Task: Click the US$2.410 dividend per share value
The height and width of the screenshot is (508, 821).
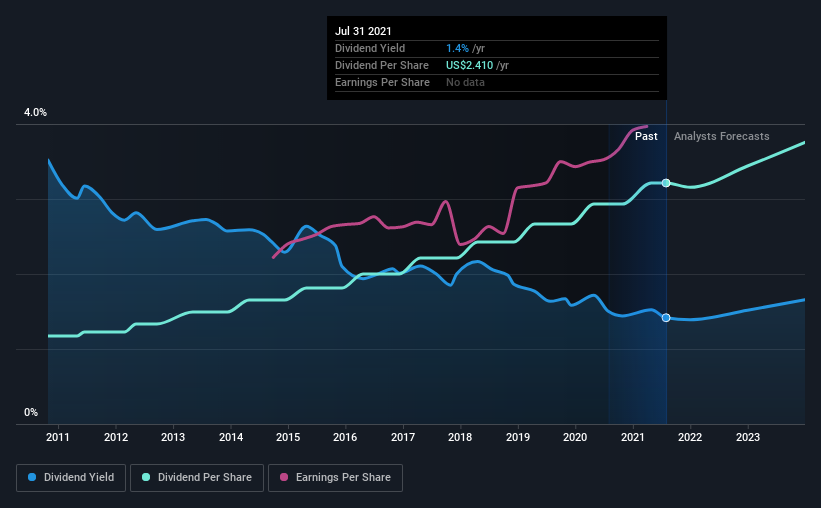Action: [x=470, y=65]
